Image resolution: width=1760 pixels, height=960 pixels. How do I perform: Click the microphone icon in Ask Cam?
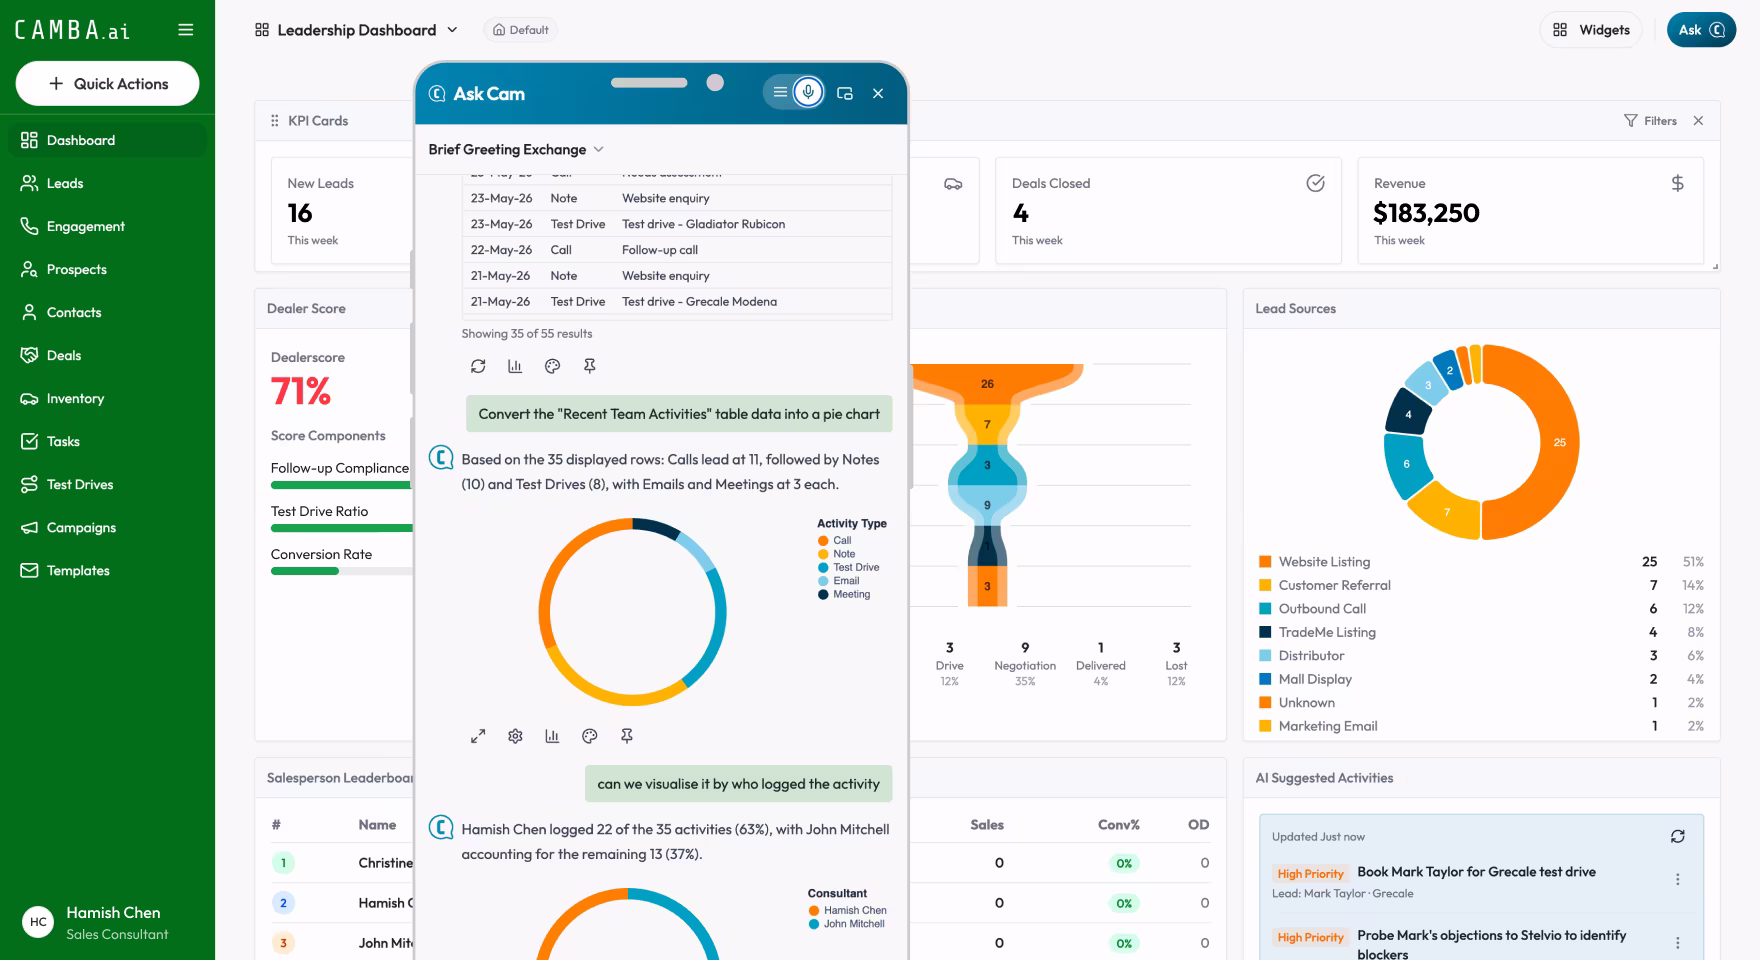(808, 92)
